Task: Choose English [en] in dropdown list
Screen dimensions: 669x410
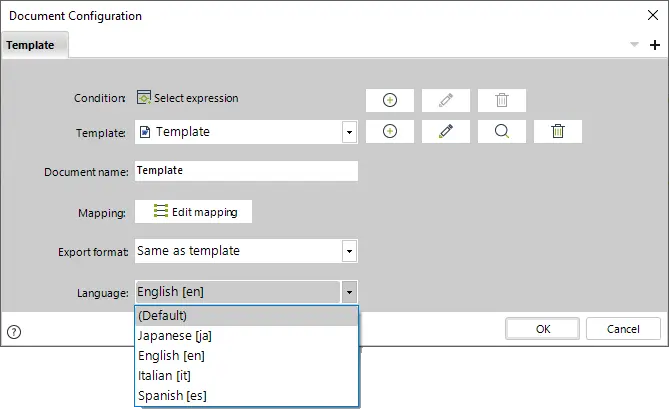Action: (247, 355)
